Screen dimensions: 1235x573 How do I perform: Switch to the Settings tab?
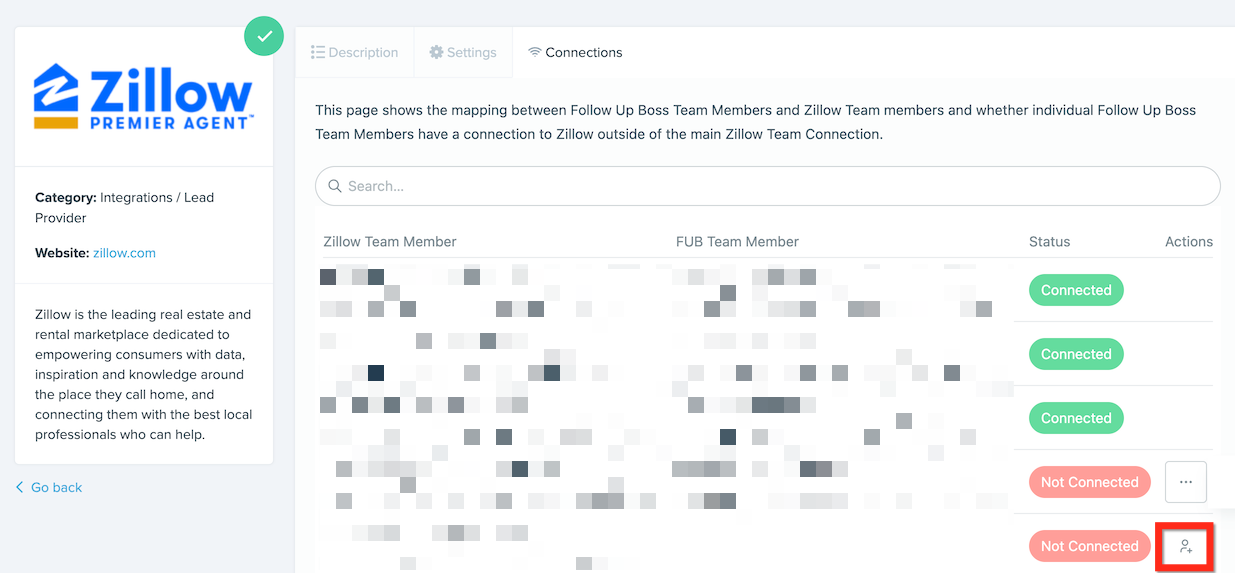463,52
